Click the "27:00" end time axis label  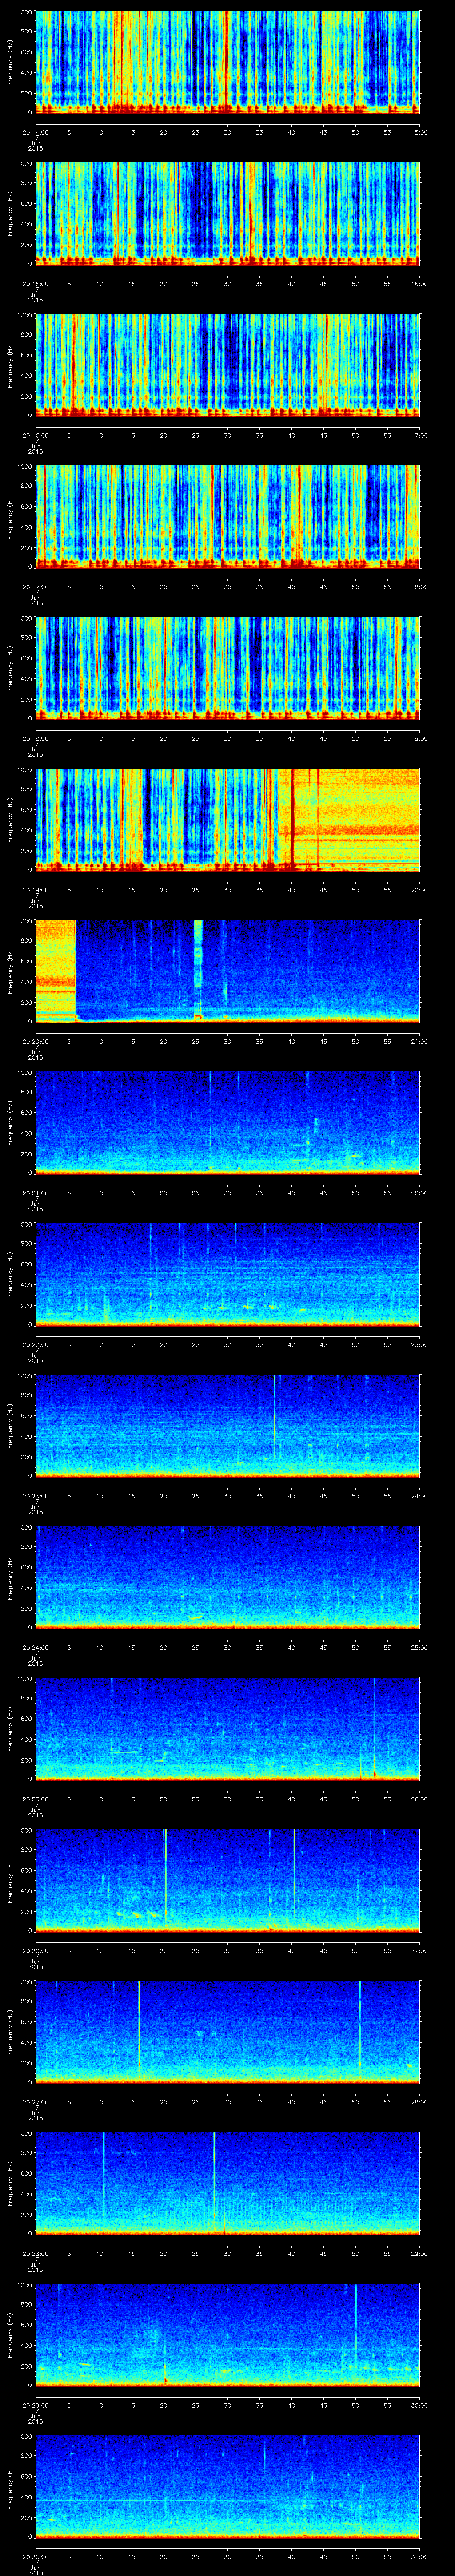pyautogui.click(x=419, y=1950)
